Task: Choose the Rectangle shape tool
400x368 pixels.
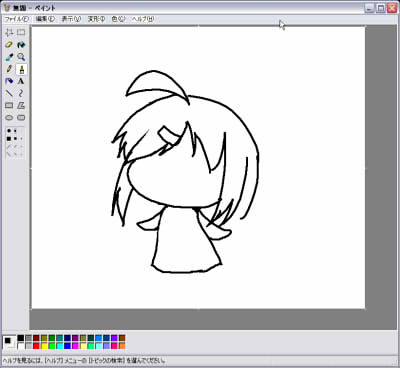Action: [9, 106]
